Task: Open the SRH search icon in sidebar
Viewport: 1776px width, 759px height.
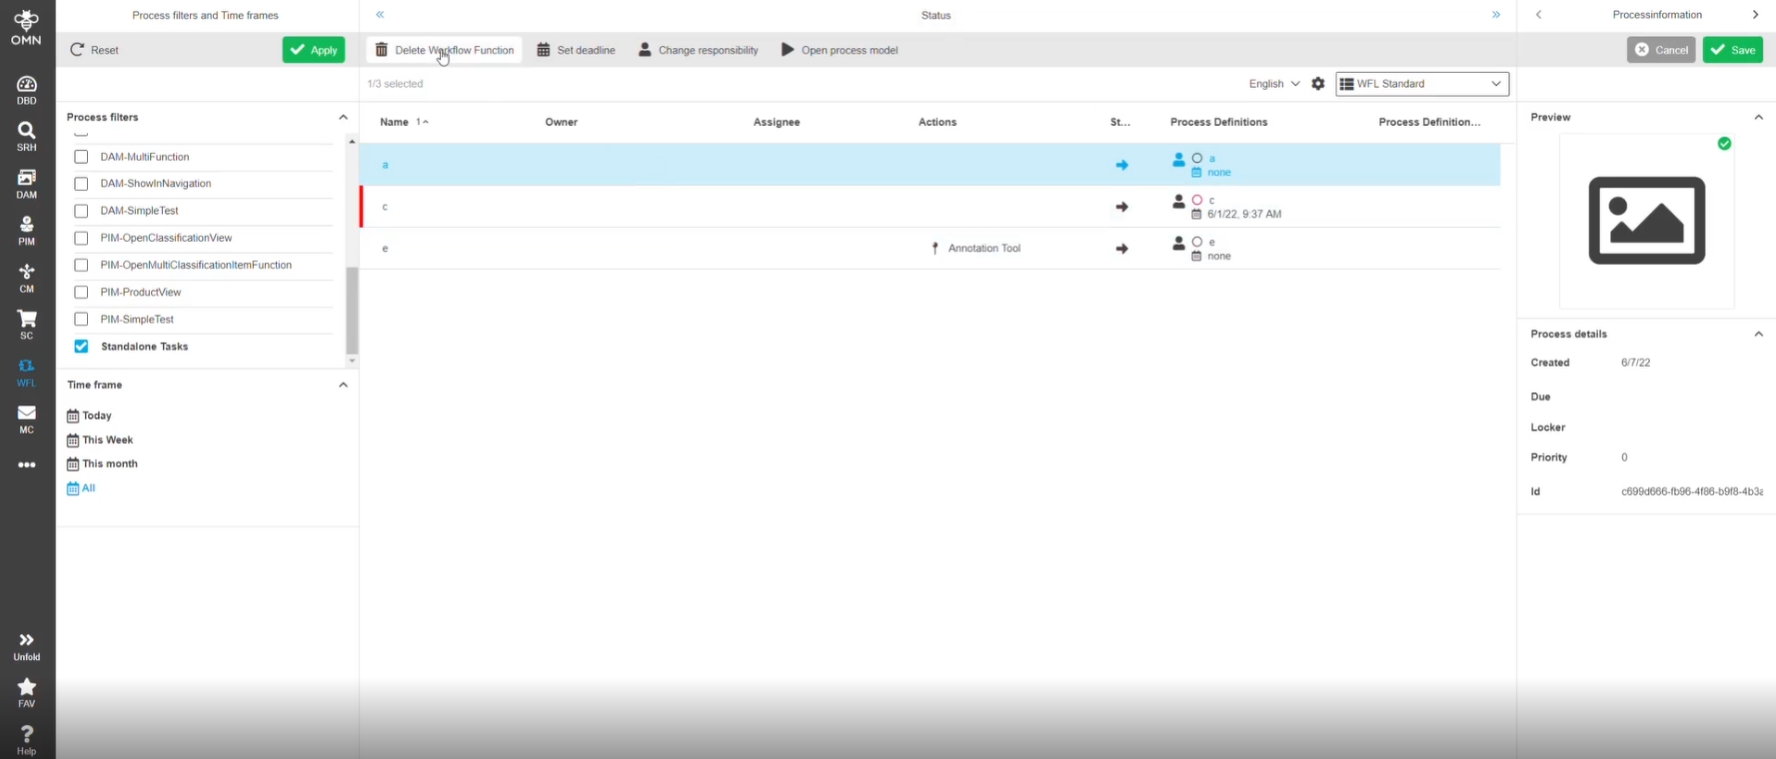Action: point(27,136)
